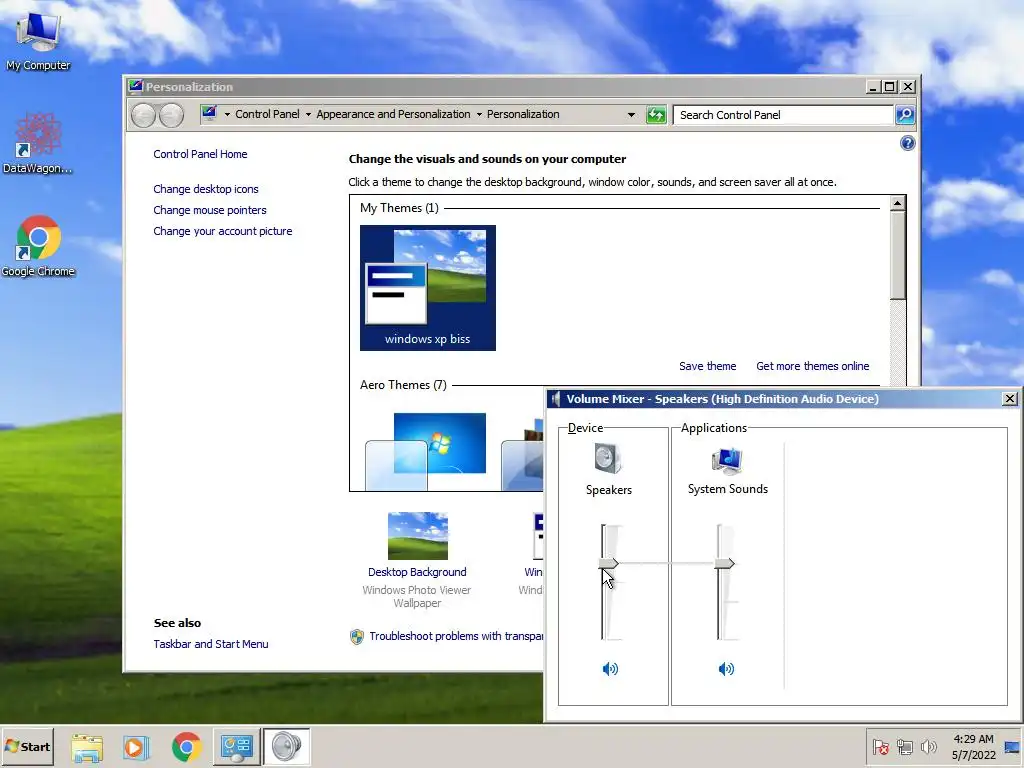Switch to Volume Mixer taskbar button
The height and width of the screenshot is (768, 1024).
click(x=286, y=746)
